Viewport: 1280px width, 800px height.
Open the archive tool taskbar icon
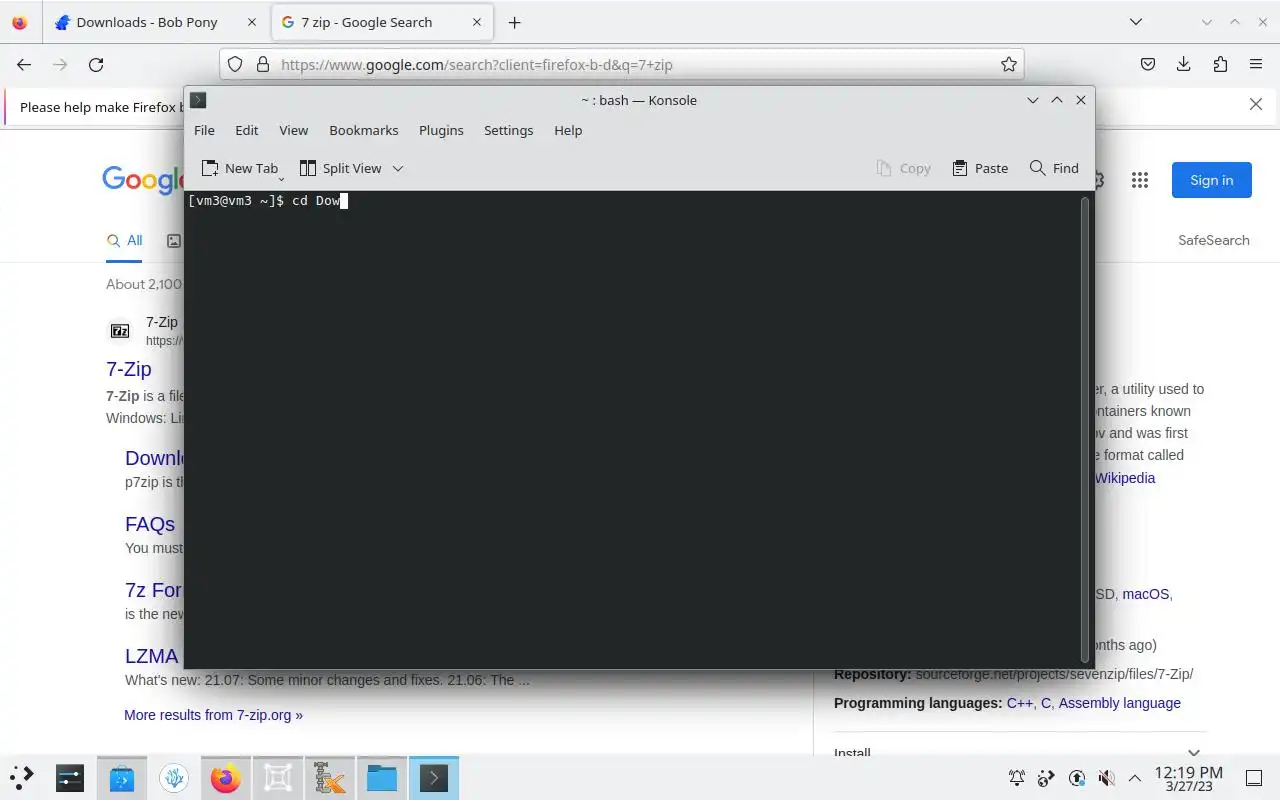330,777
